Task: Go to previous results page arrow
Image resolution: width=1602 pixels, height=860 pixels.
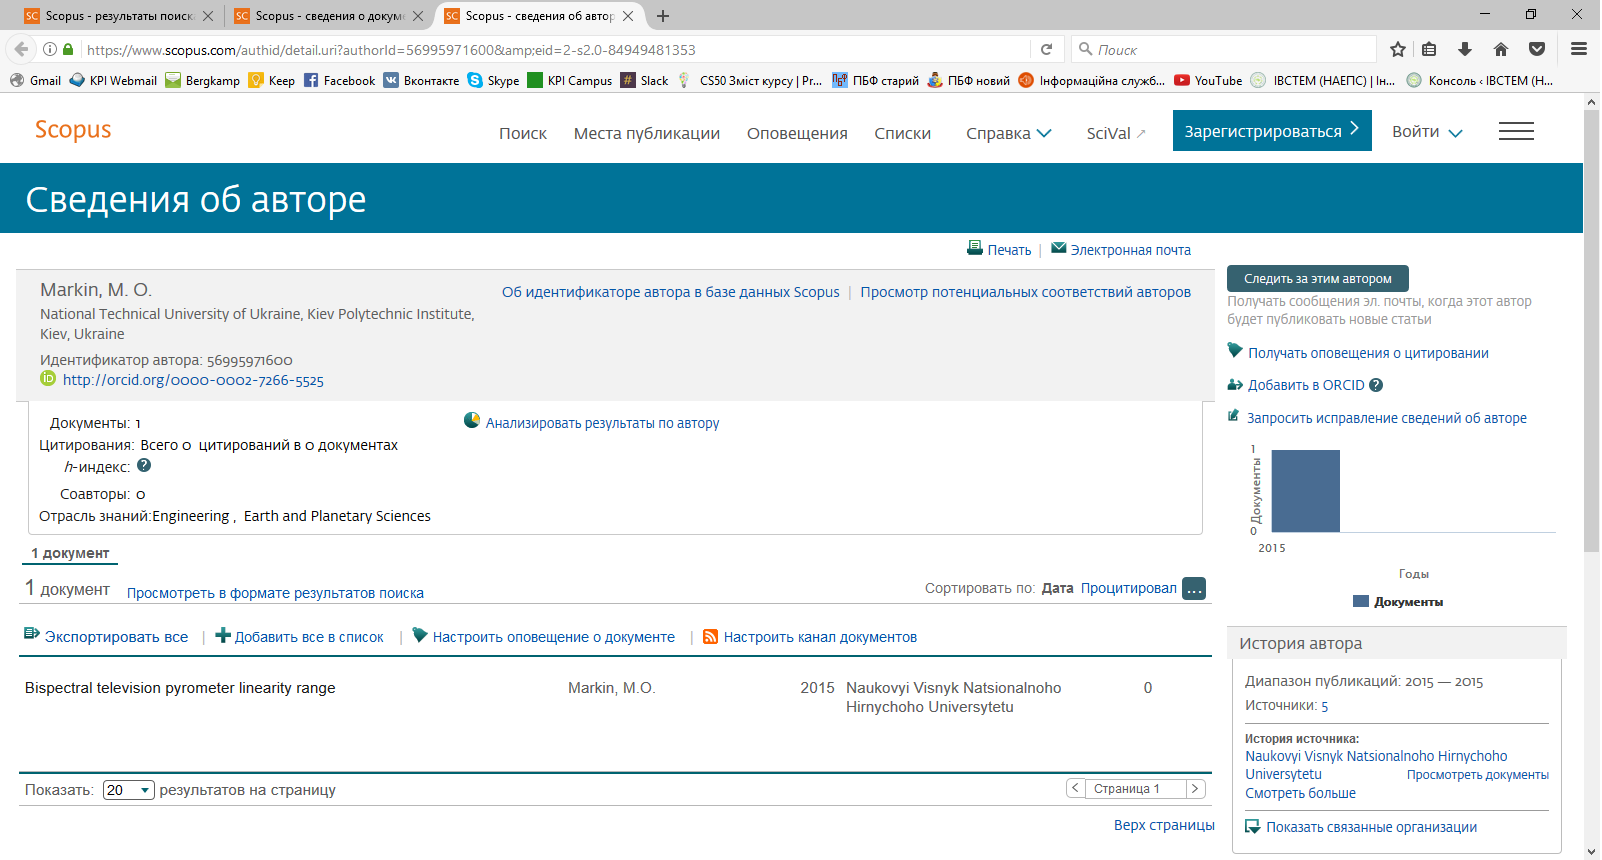Action: 1076,789
